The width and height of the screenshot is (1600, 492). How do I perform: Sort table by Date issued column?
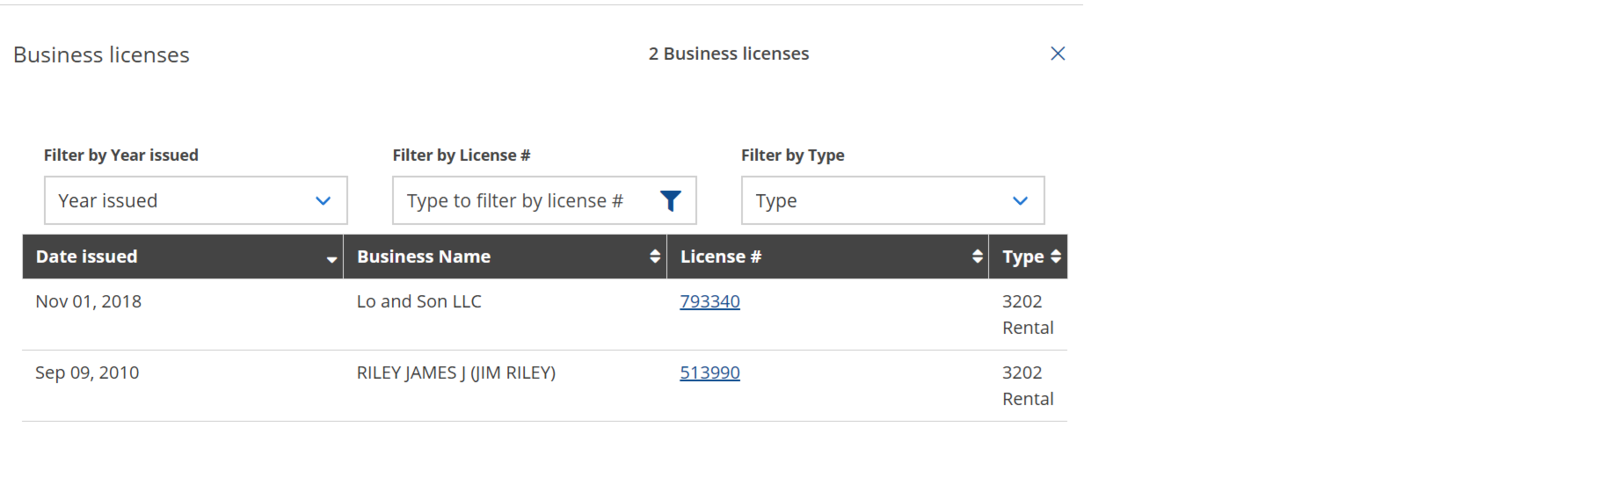tap(183, 257)
